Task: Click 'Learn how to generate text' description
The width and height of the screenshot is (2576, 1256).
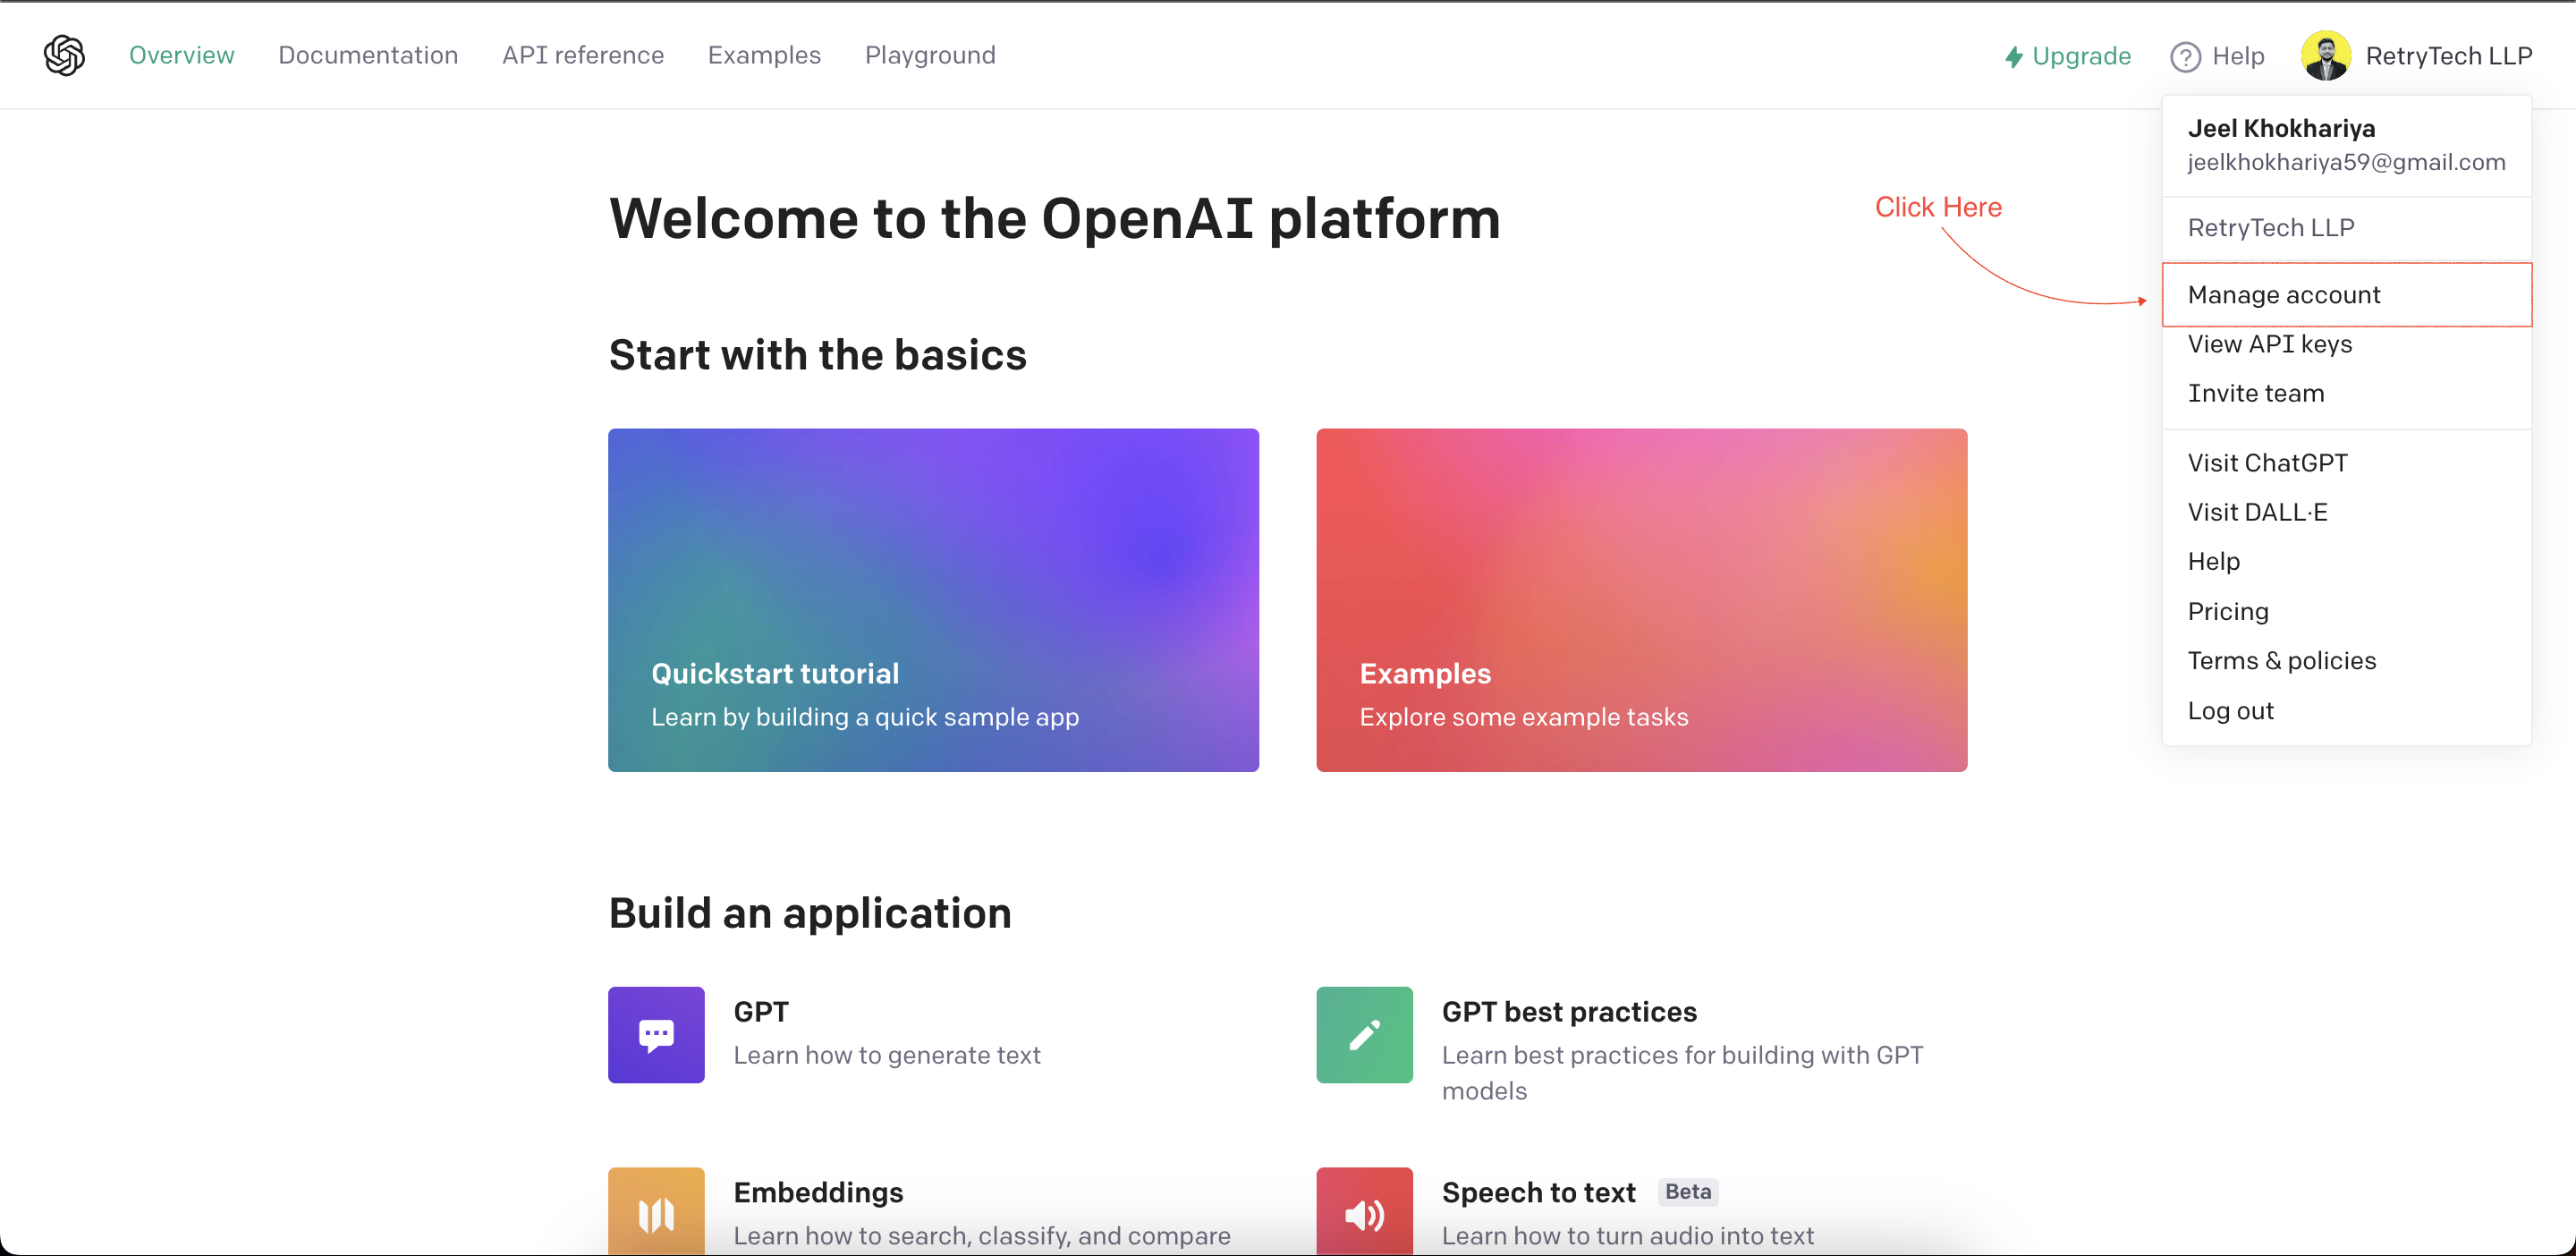Action: pyautogui.click(x=887, y=1055)
